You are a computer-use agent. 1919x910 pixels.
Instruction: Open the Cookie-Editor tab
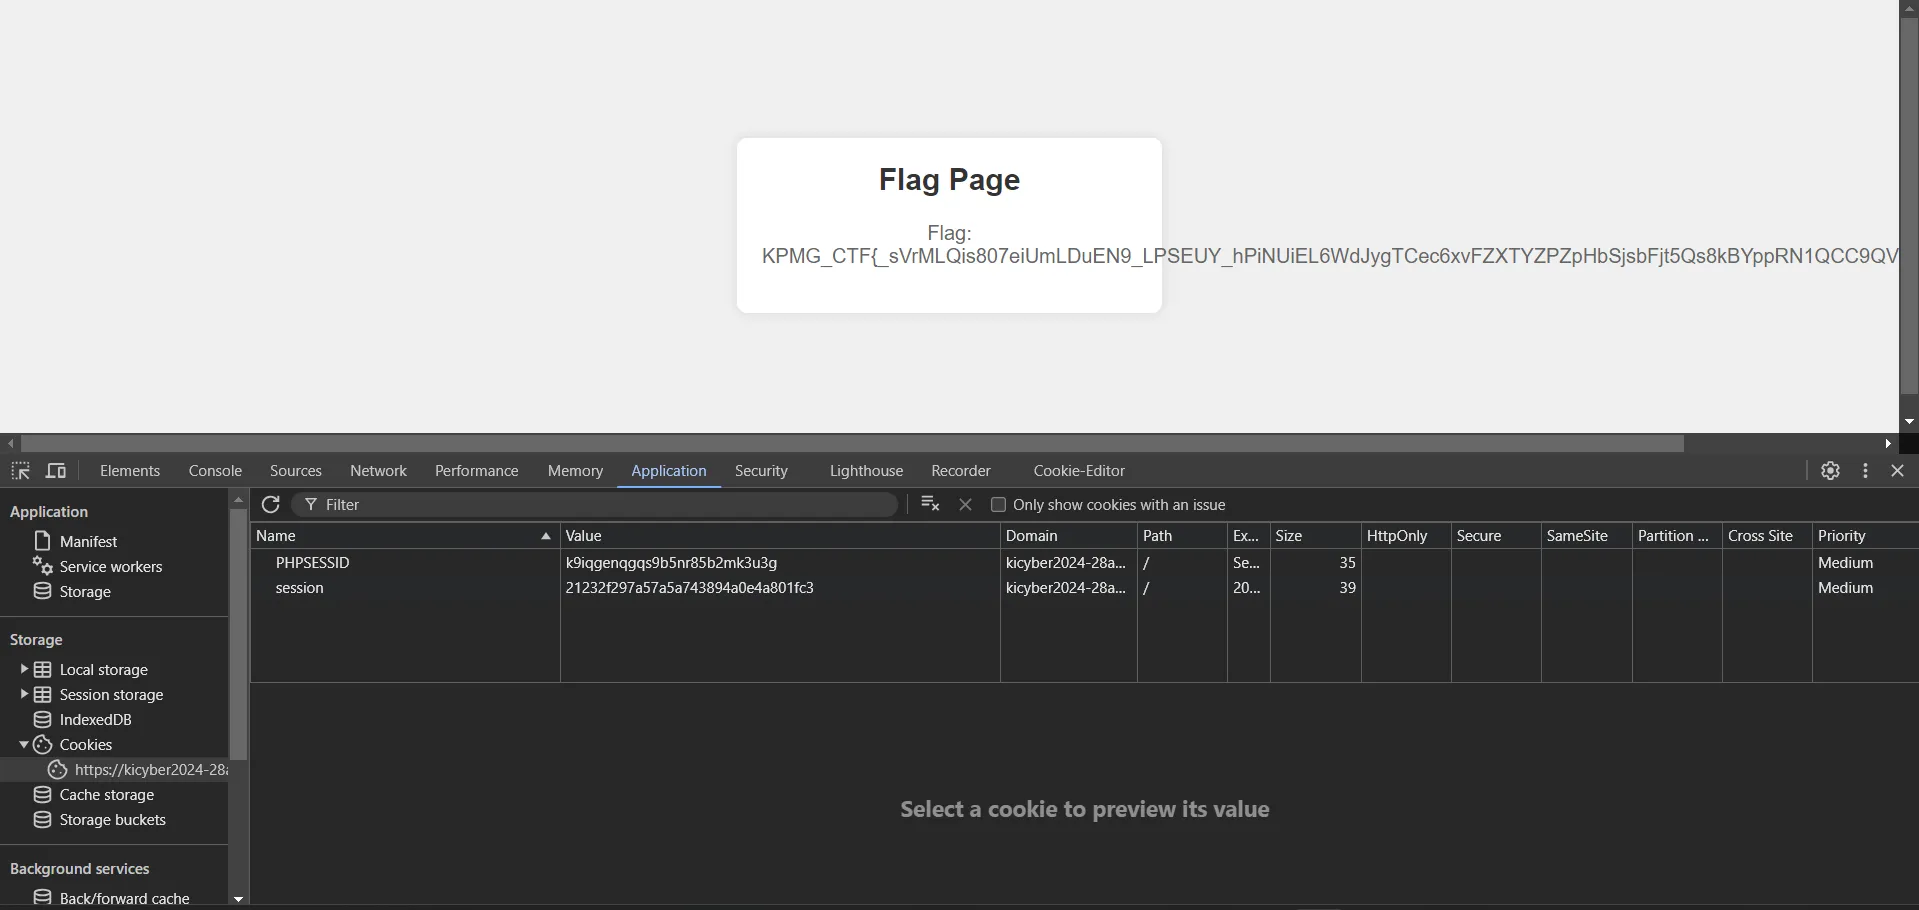coord(1079,471)
